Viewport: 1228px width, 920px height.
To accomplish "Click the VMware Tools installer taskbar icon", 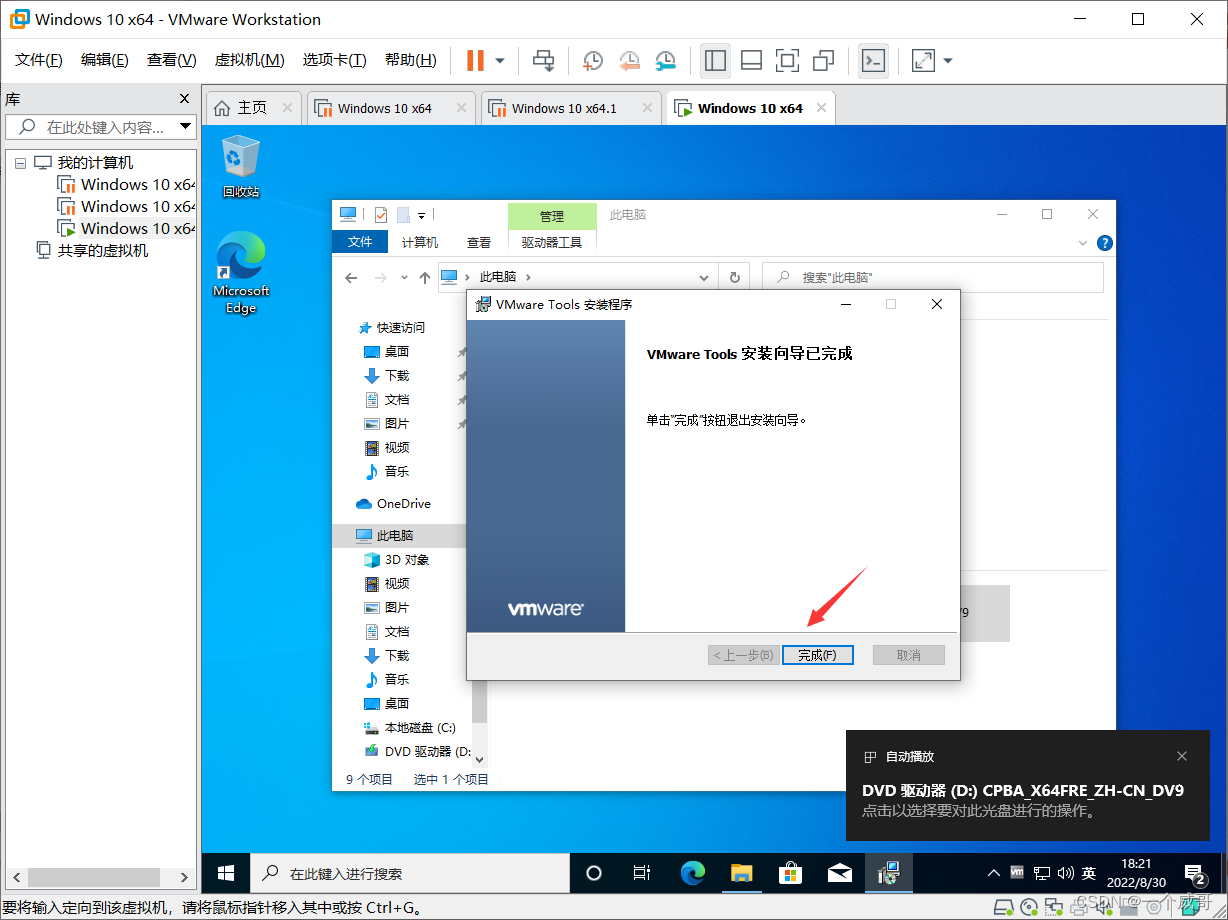I will (889, 873).
